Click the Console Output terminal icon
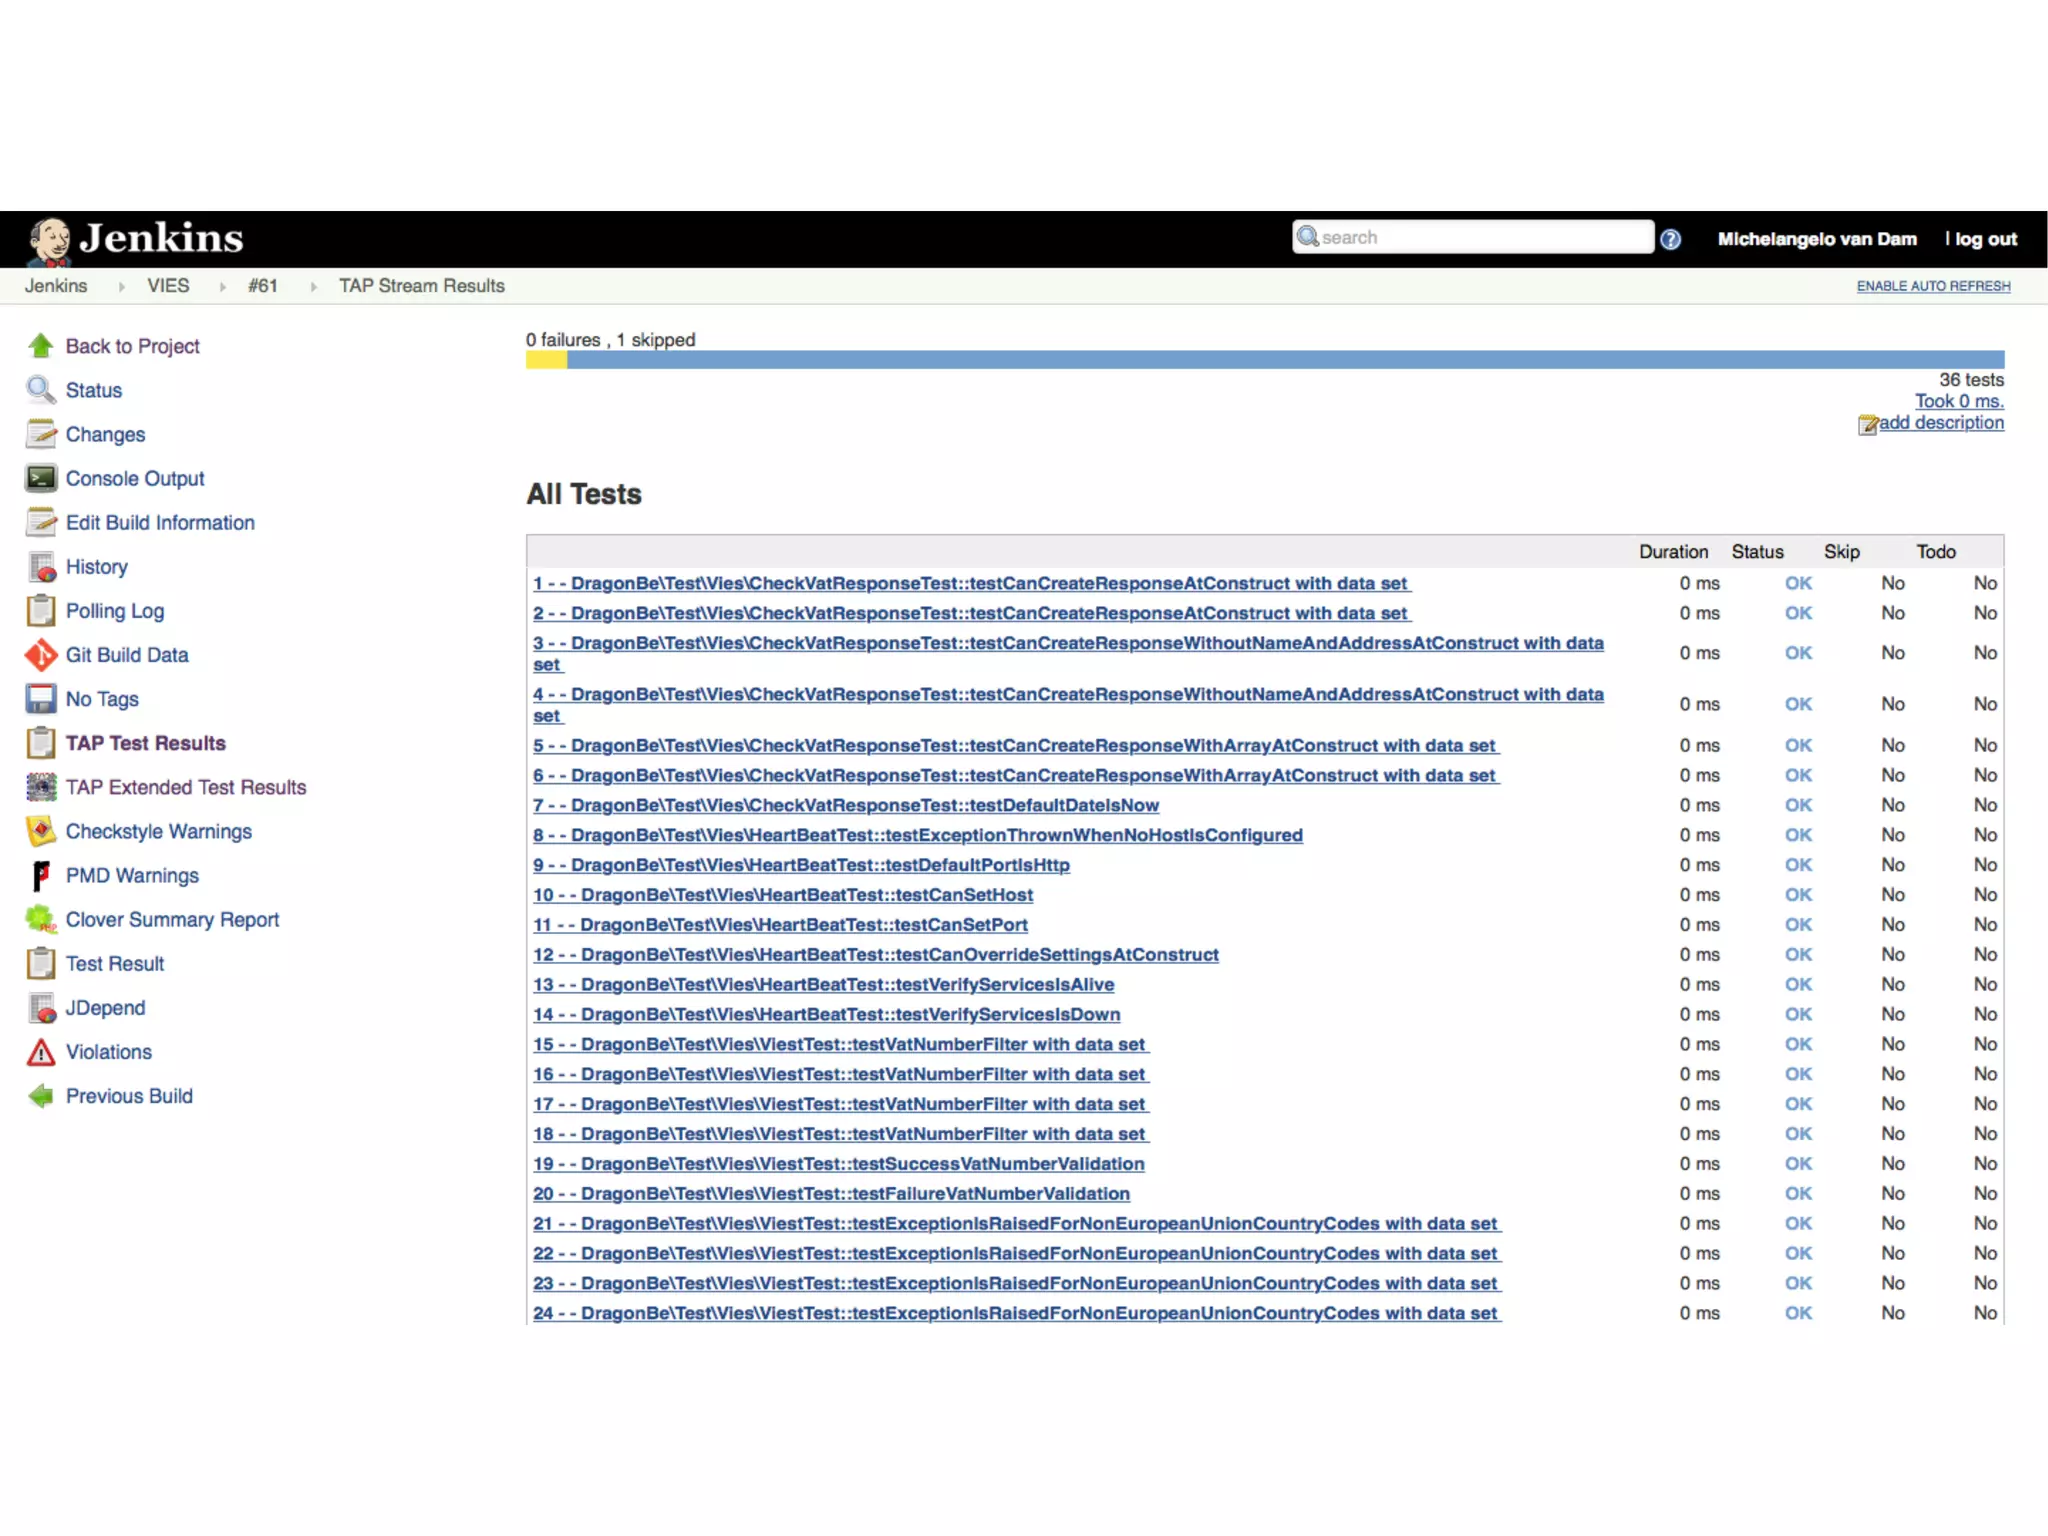2048x1536 pixels. point(41,478)
